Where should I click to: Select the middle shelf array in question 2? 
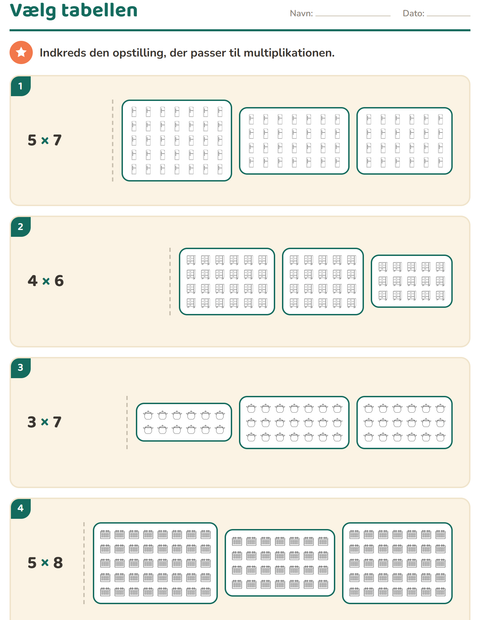coord(323,282)
